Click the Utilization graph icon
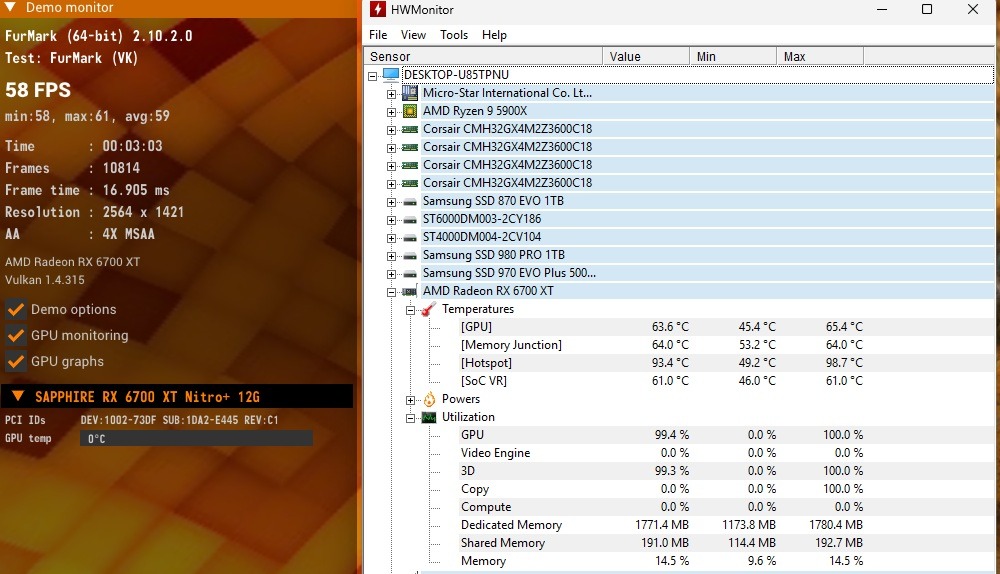Viewport: 1000px width, 574px height. coord(429,417)
